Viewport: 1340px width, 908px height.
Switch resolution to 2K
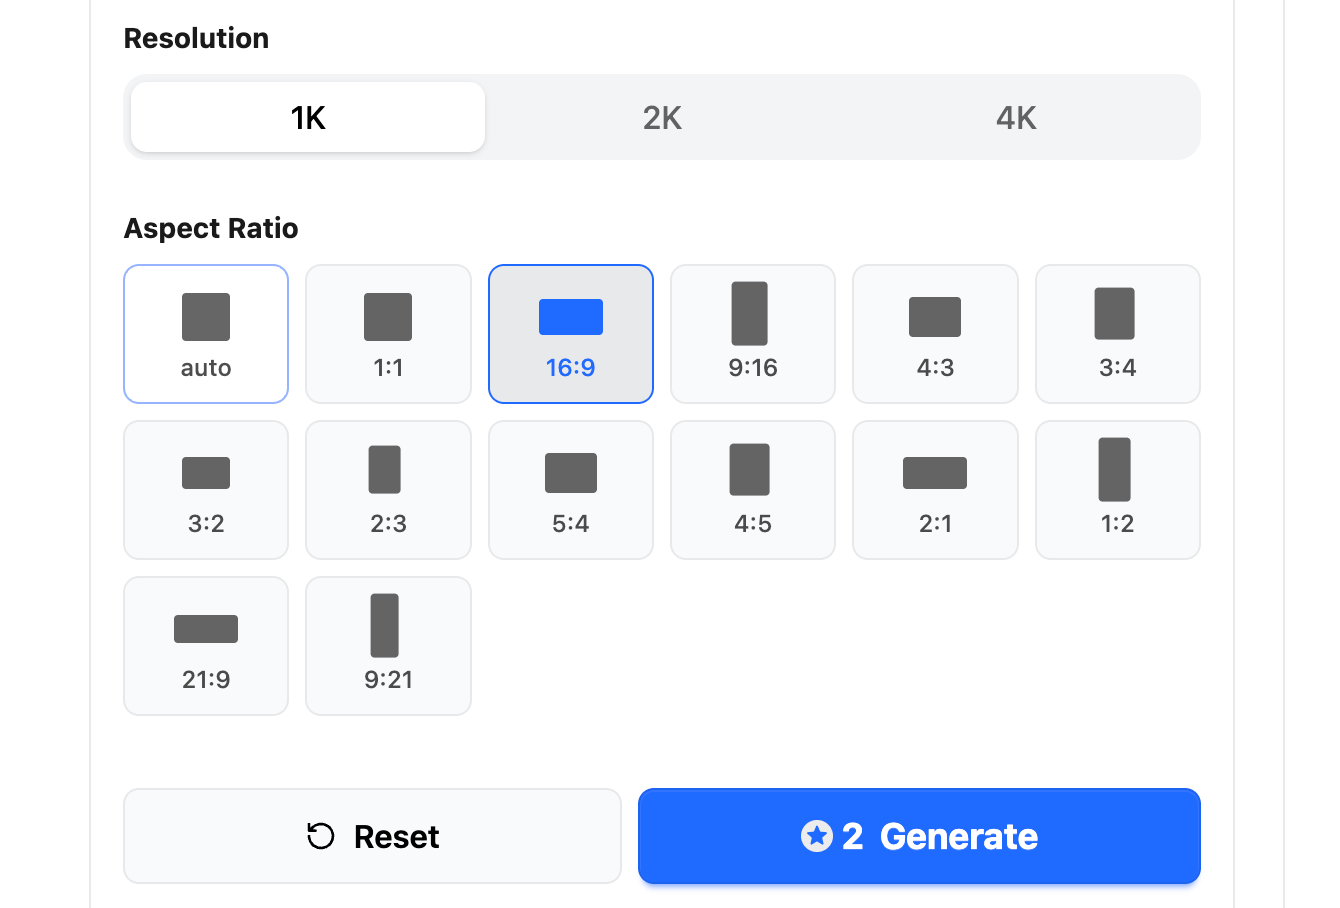coord(662,117)
